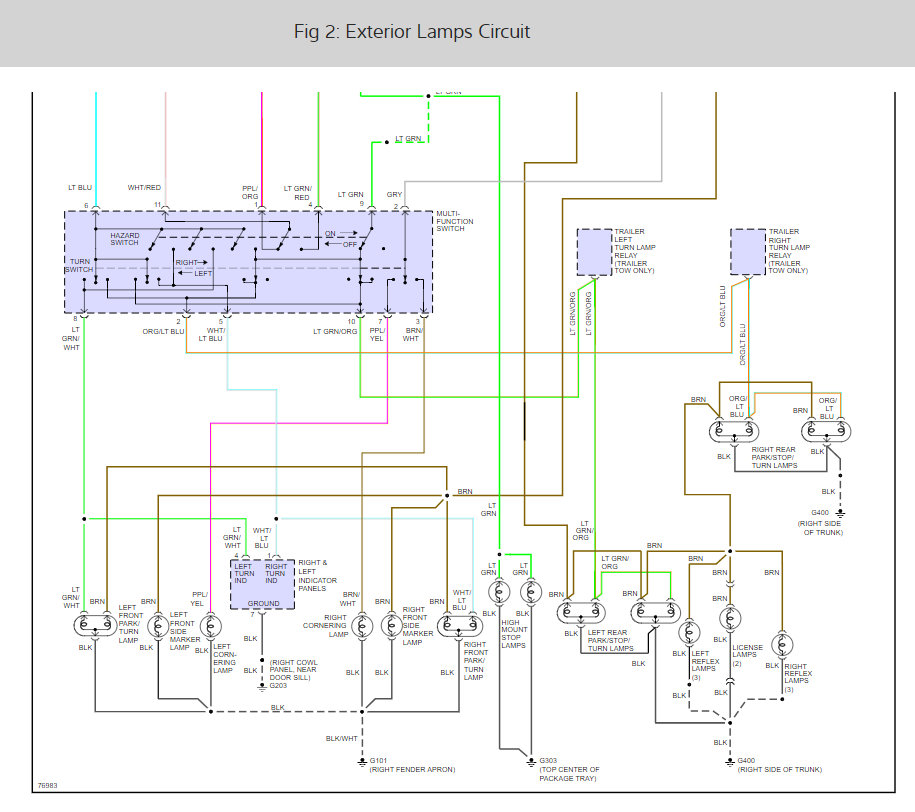Click 'G303 (TOP CENTER OF PACKAGE TRAY)' label
Image resolution: width=915 pixels, height=812 pixels.
(570, 769)
